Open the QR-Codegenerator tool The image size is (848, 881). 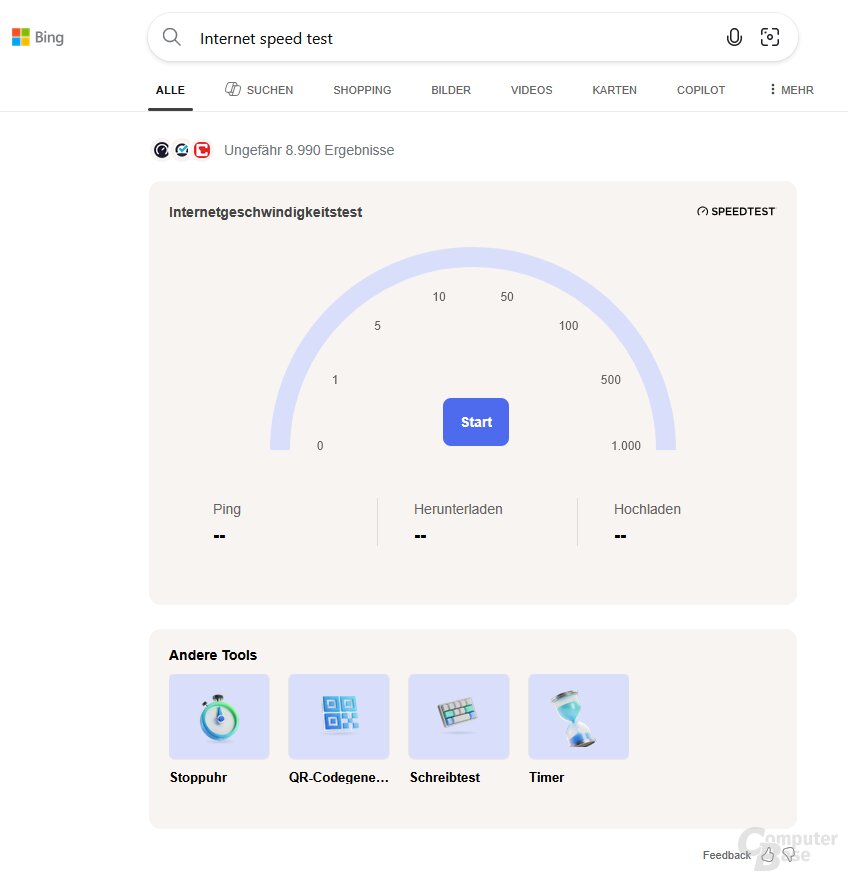tap(338, 716)
